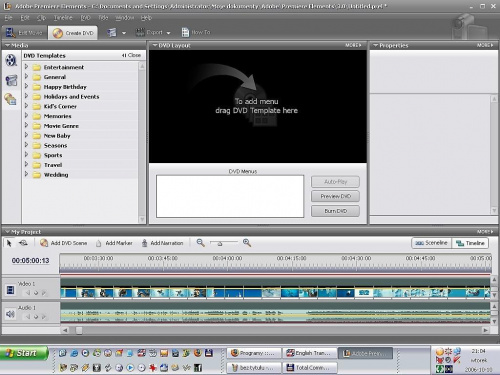Click the film reel media icon
This screenshot has height=375, width=500.
[x=11, y=60]
